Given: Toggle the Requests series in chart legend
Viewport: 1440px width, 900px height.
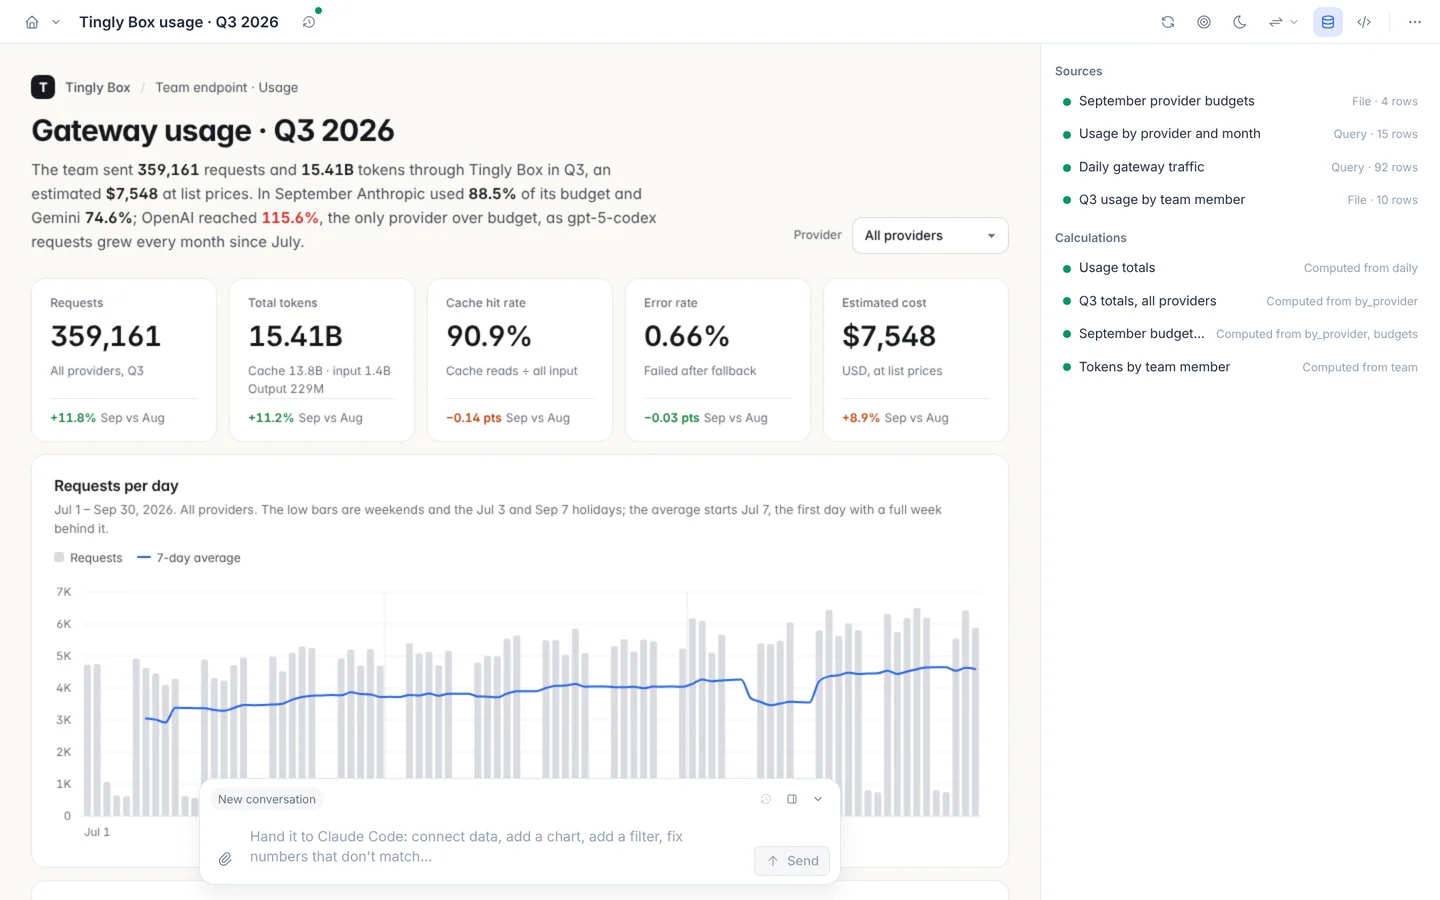Looking at the screenshot, I should tap(88, 558).
